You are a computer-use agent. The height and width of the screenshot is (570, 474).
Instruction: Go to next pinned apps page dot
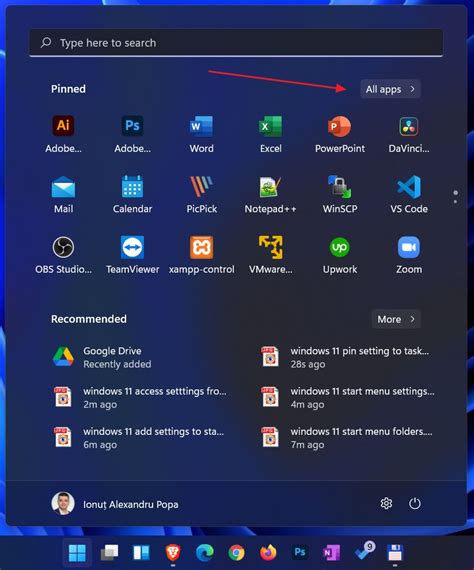(455, 201)
